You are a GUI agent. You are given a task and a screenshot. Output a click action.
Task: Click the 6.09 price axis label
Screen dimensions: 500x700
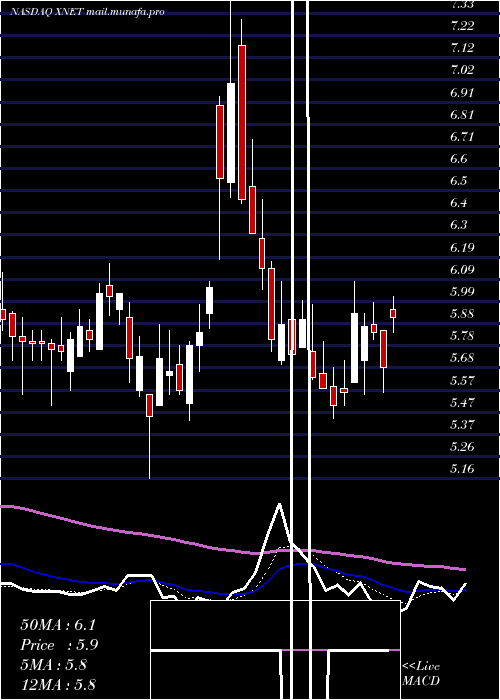(x=462, y=270)
